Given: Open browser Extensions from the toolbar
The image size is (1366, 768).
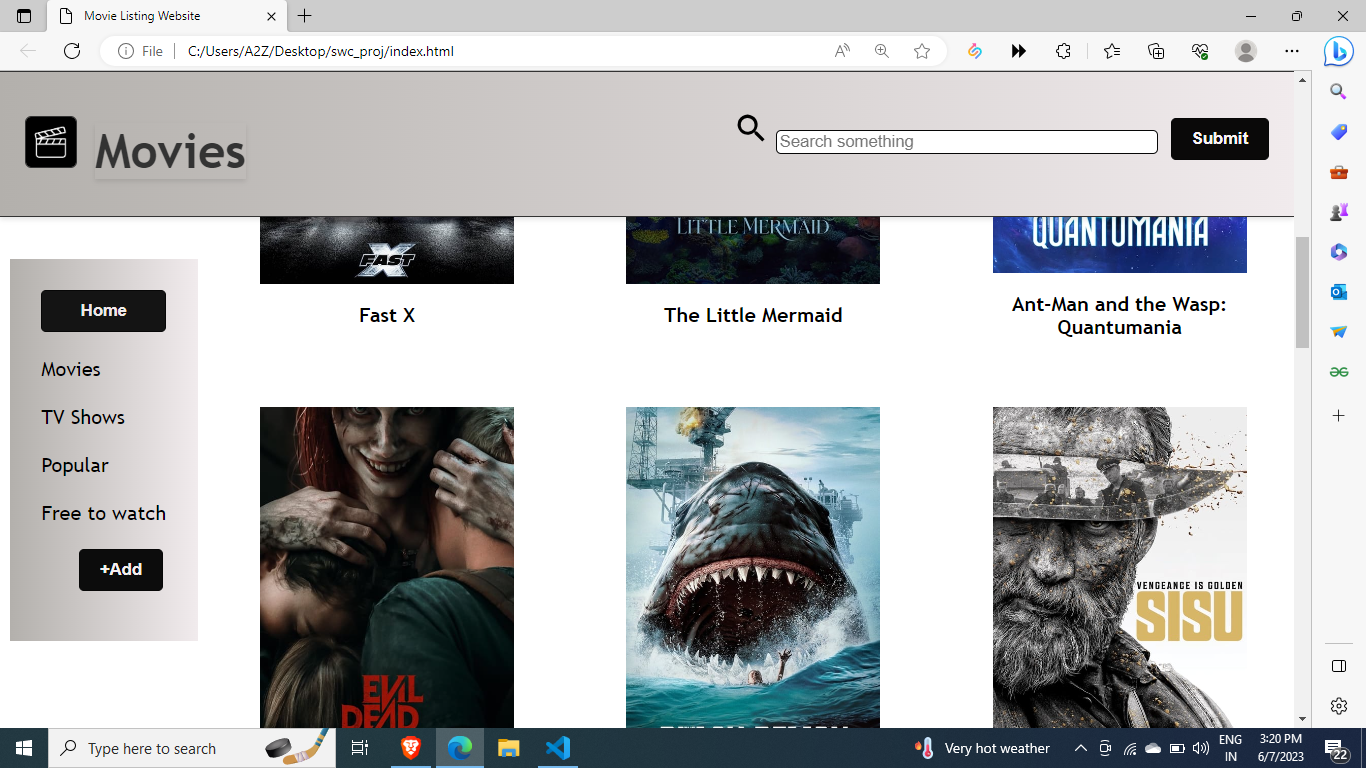Looking at the screenshot, I should [x=1063, y=50].
